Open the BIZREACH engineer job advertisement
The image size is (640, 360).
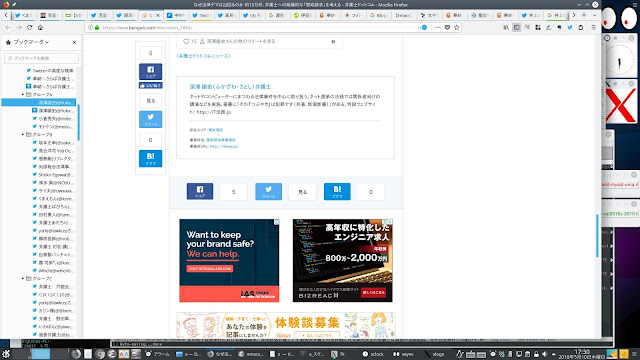[342, 260]
